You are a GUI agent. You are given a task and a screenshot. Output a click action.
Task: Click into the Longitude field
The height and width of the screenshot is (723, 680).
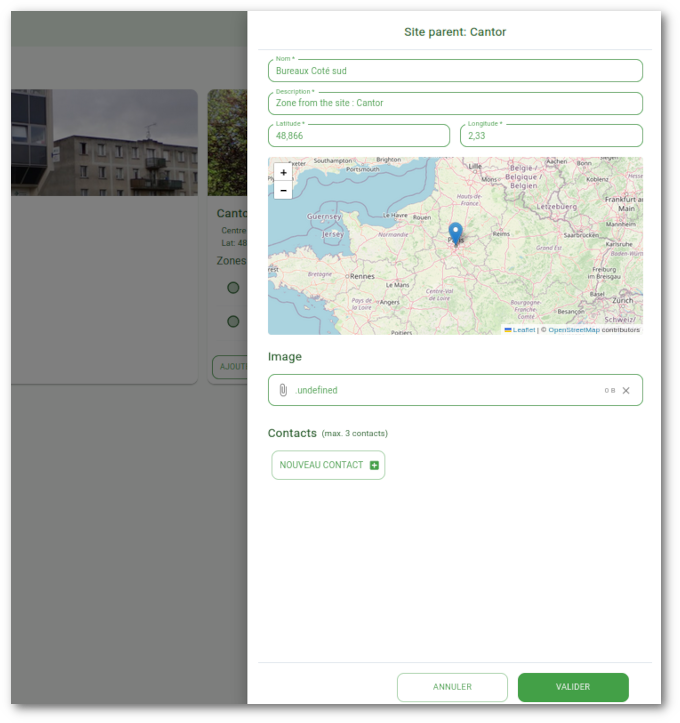coord(551,136)
